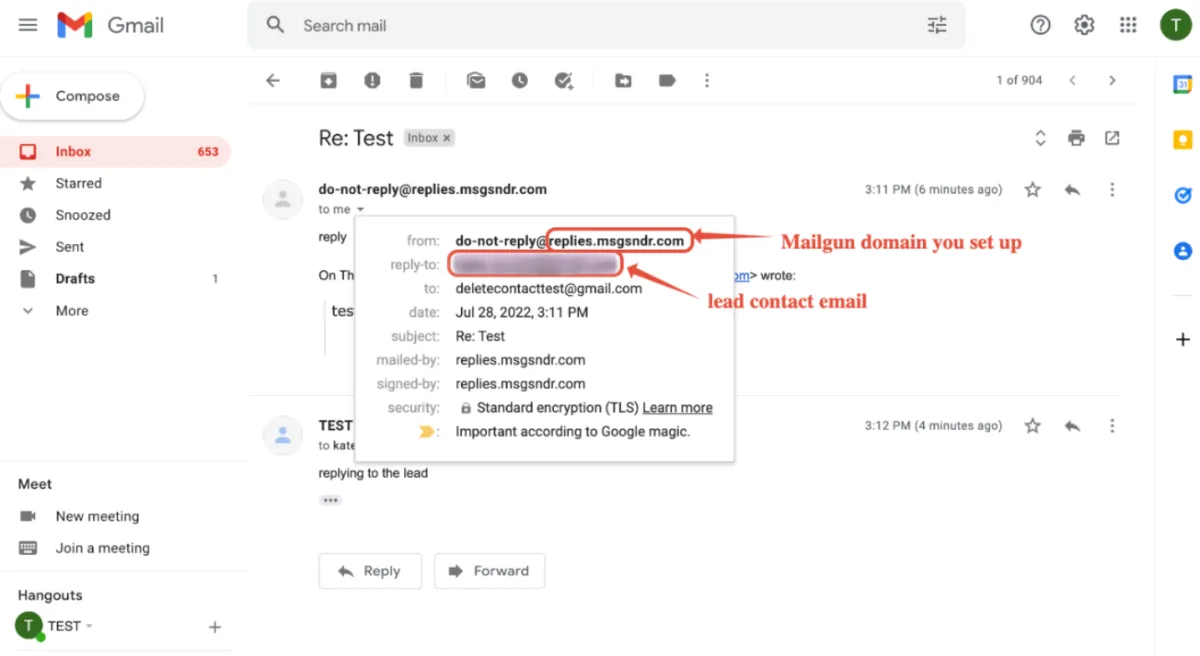Move conversation to a folder

[x=623, y=81]
